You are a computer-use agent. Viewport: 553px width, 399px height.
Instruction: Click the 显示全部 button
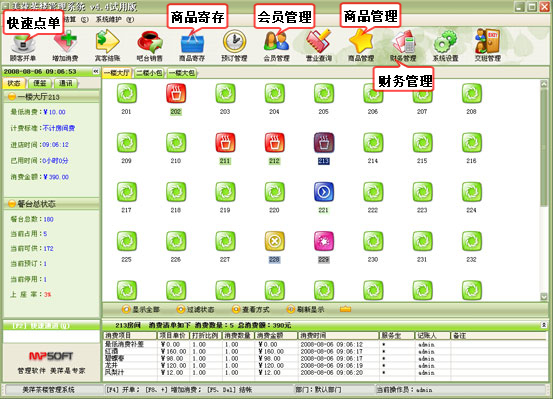pos(141,309)
